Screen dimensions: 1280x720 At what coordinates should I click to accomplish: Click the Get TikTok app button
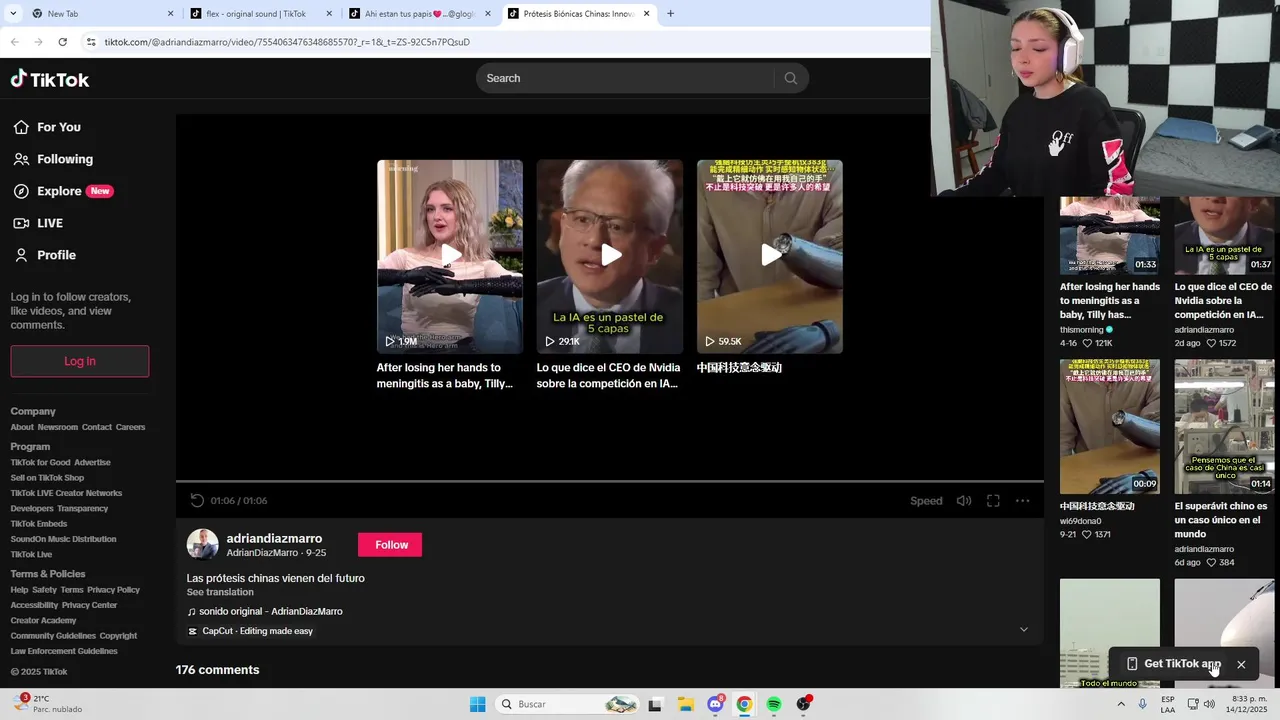pyautogui.click(x=1173, y=664)
